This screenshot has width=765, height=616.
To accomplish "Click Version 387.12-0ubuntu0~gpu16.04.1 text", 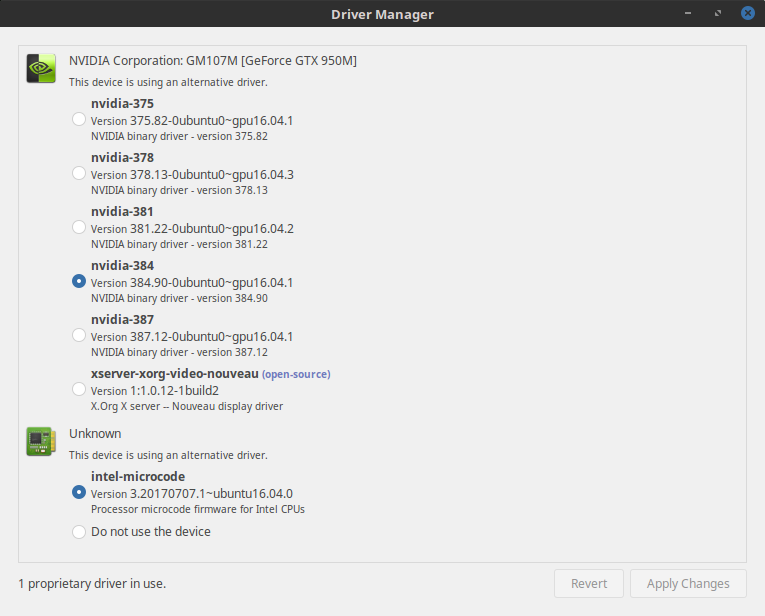I will tap(192, 338).
